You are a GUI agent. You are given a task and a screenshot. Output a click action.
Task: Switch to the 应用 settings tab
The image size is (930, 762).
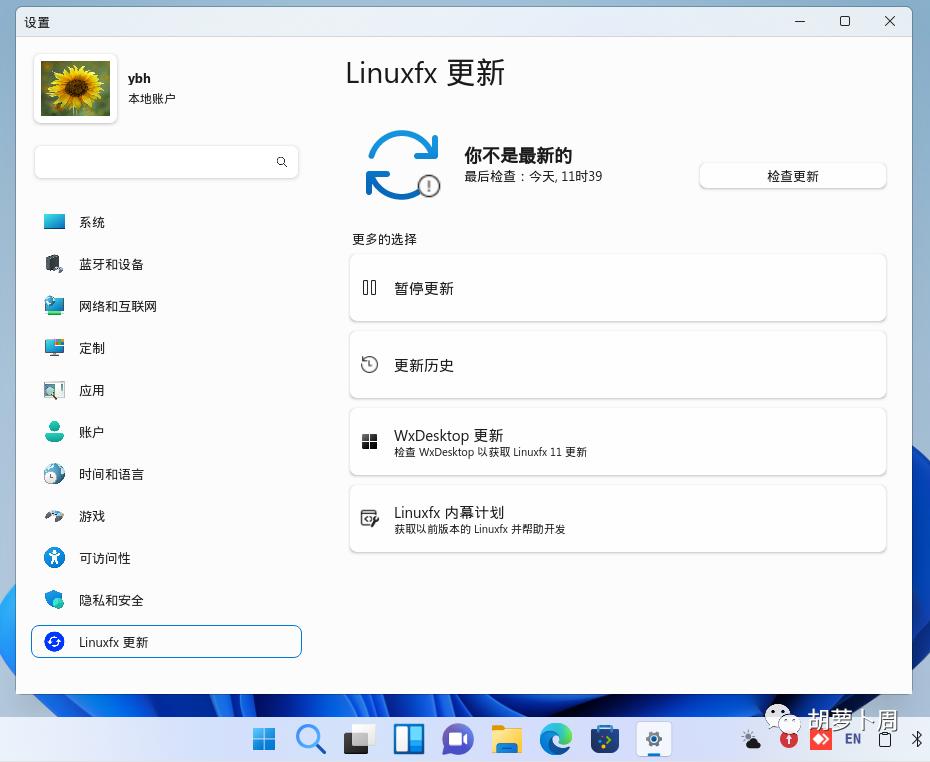[x=91, y=390]
